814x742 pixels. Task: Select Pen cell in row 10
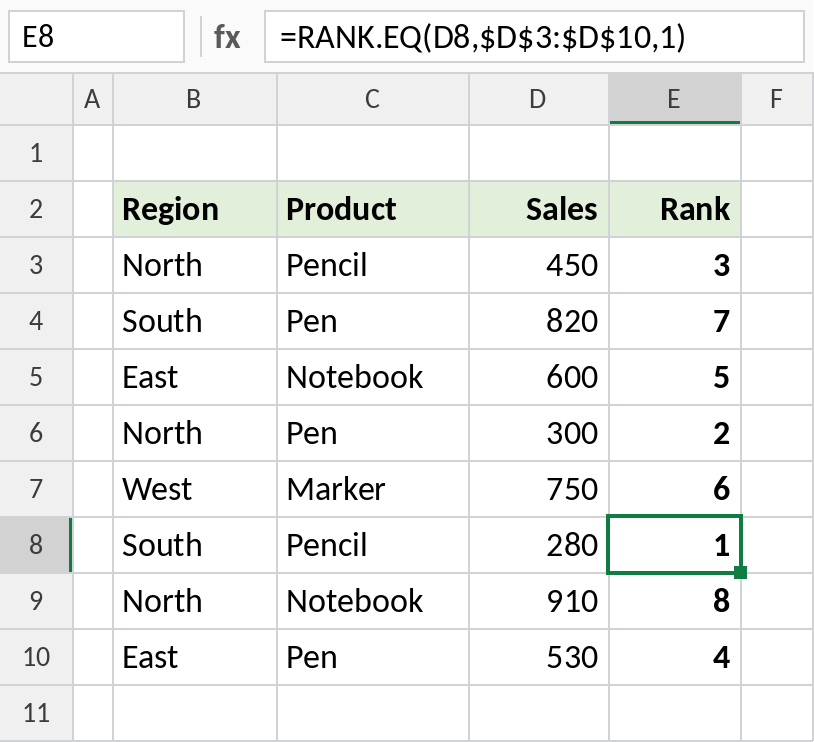coord(373,657)
